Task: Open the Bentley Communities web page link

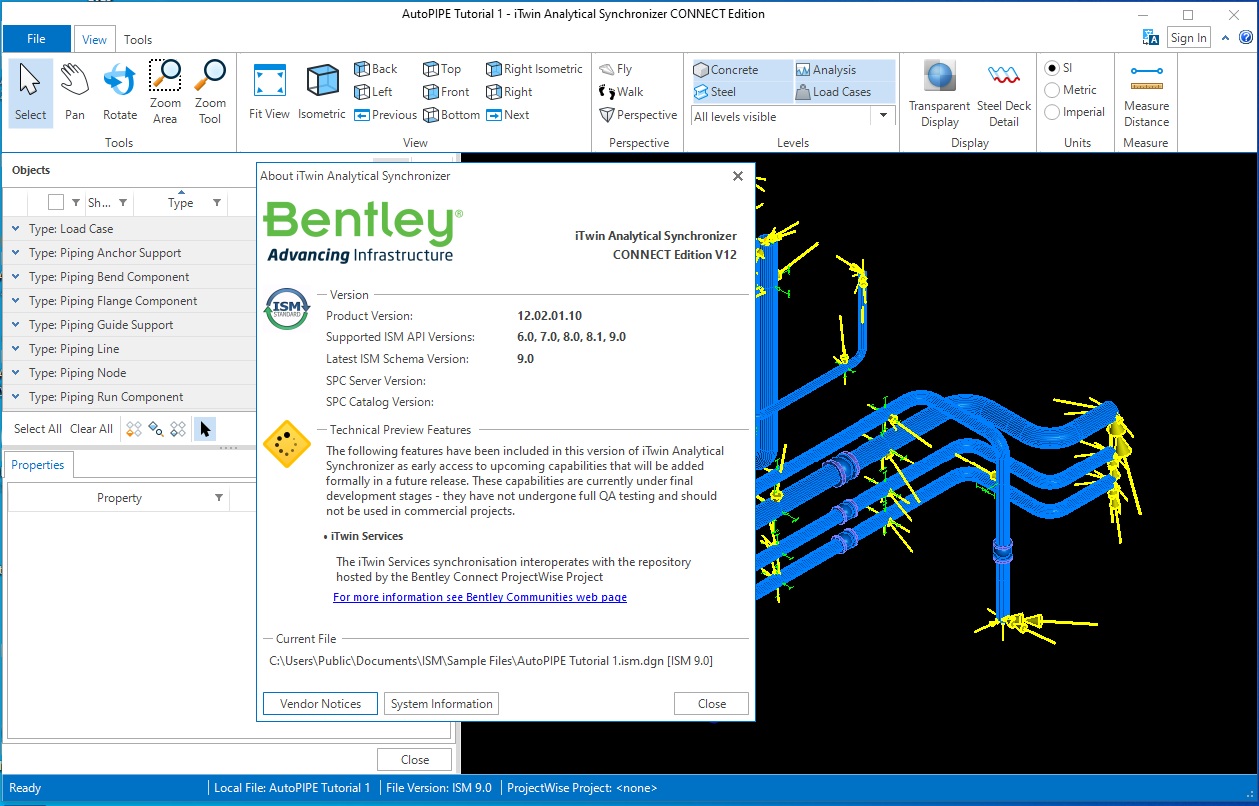Action: point(480,597)
